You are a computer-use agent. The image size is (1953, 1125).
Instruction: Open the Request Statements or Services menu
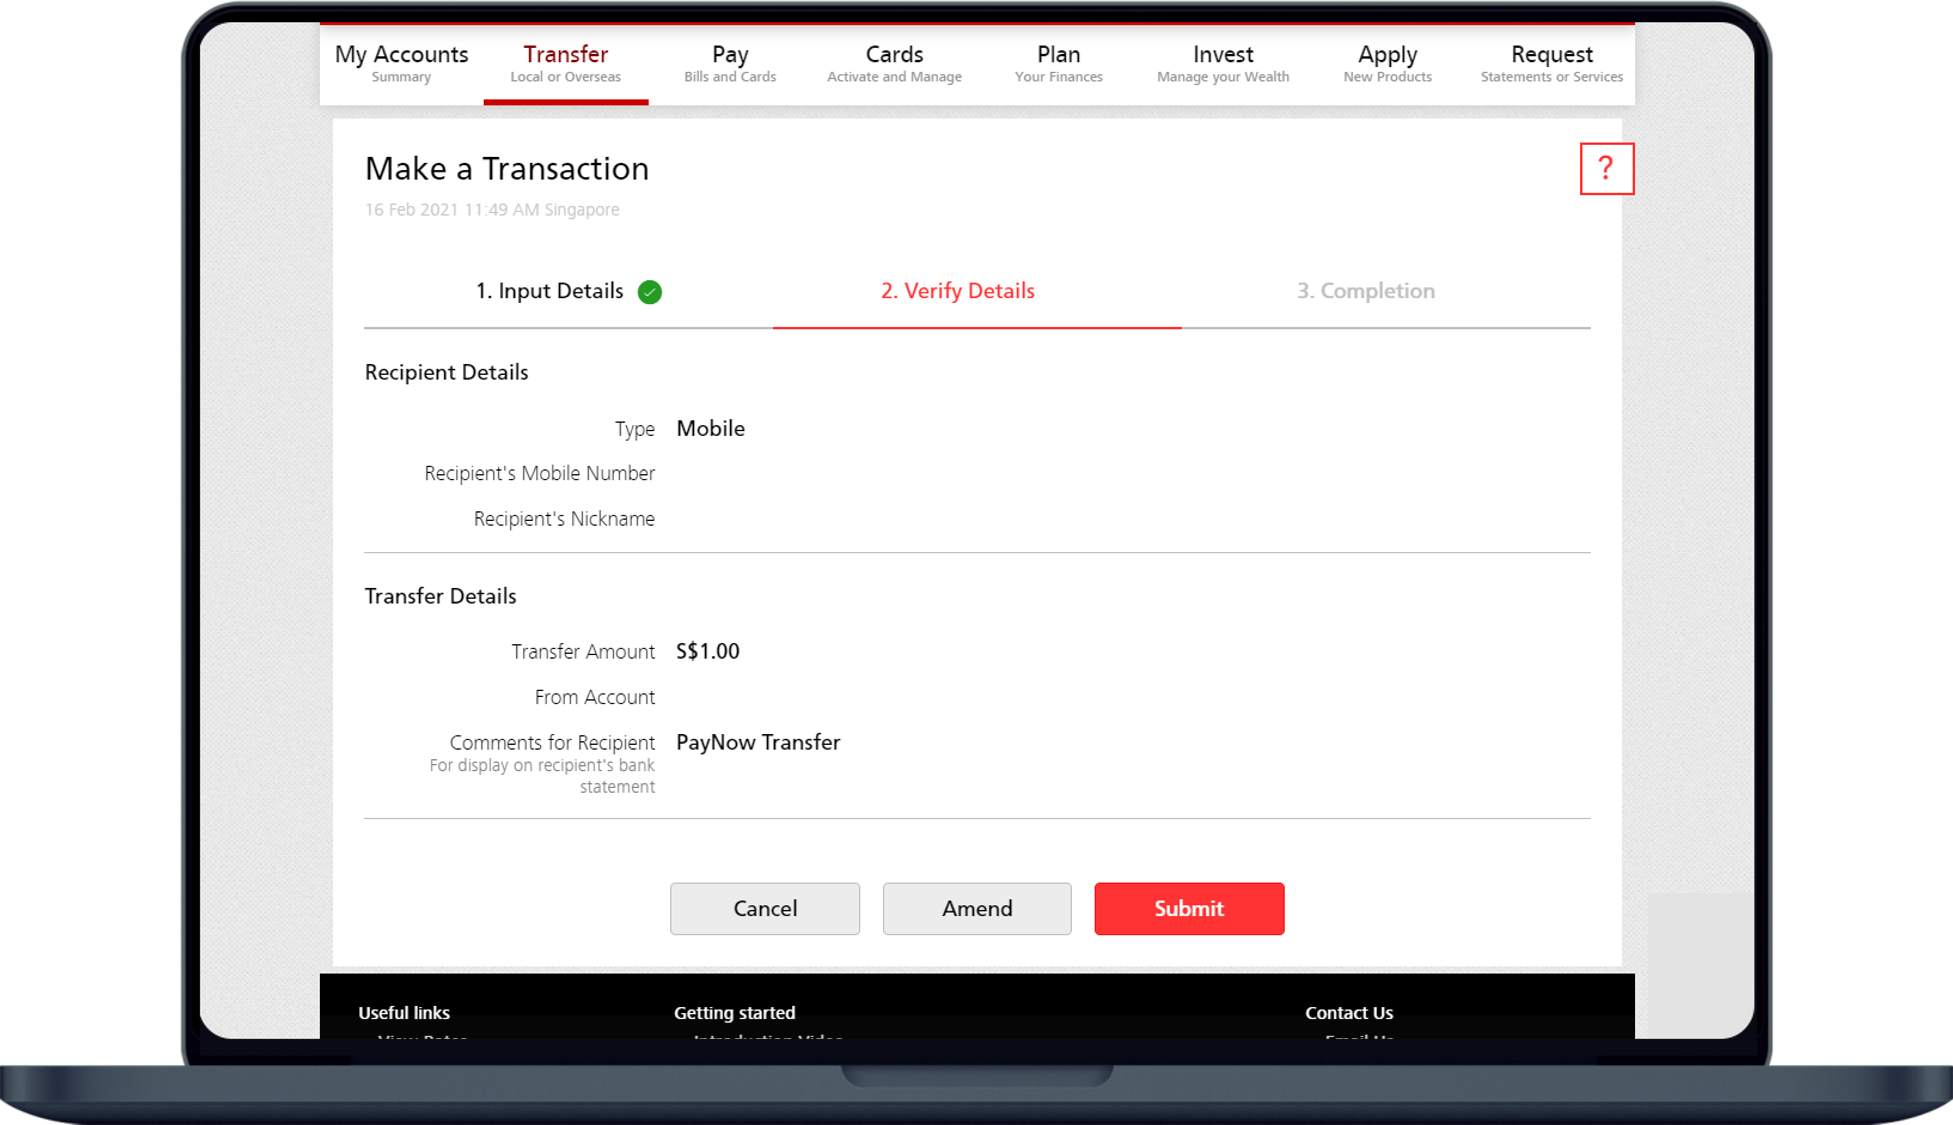click(x=1551, y=63)
